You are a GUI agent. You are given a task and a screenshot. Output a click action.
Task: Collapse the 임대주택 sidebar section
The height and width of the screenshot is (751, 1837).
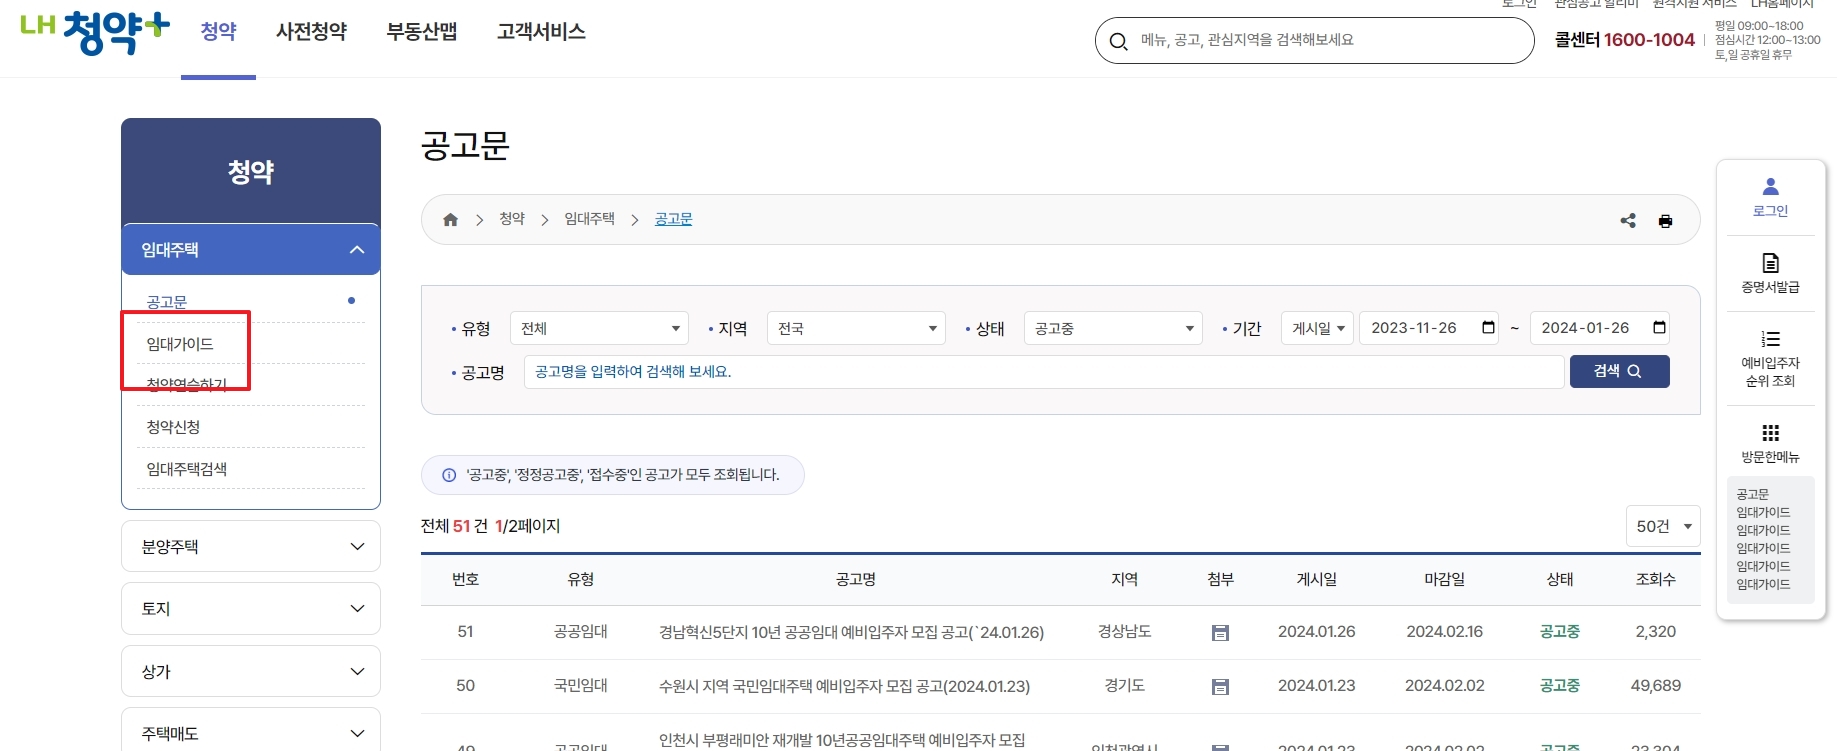[x=251, y=250]
